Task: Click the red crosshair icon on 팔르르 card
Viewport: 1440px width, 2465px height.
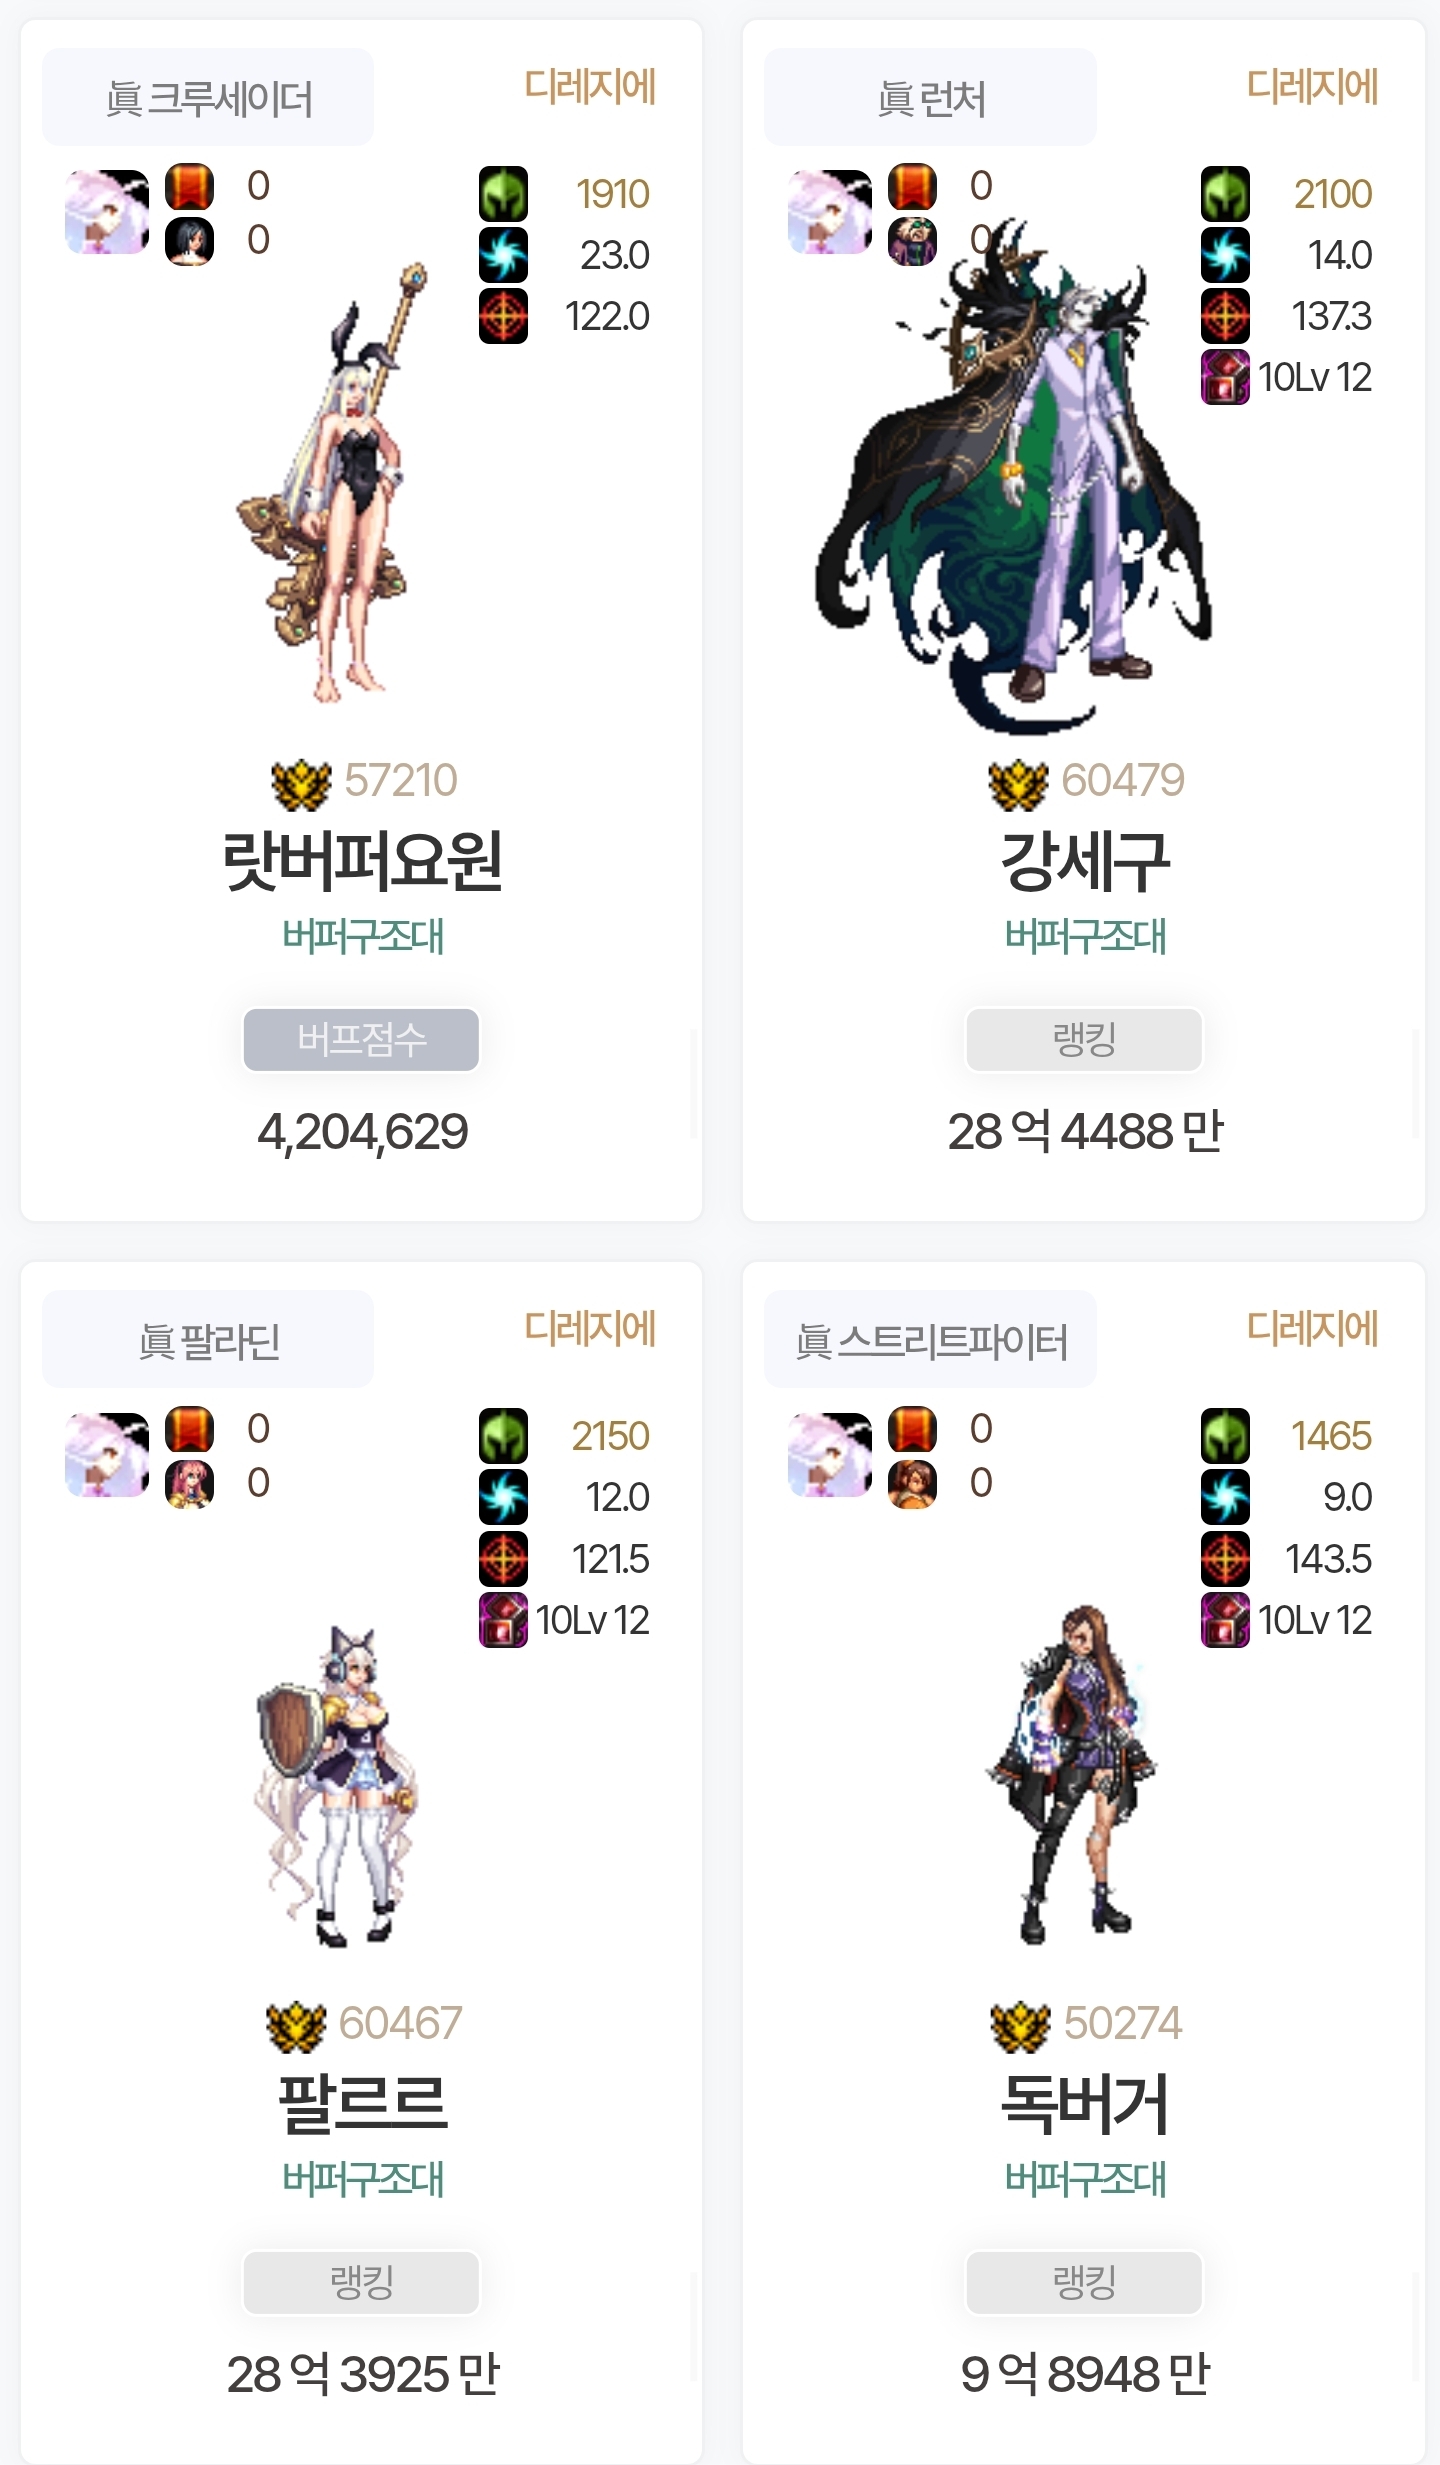Action: 503,1559
